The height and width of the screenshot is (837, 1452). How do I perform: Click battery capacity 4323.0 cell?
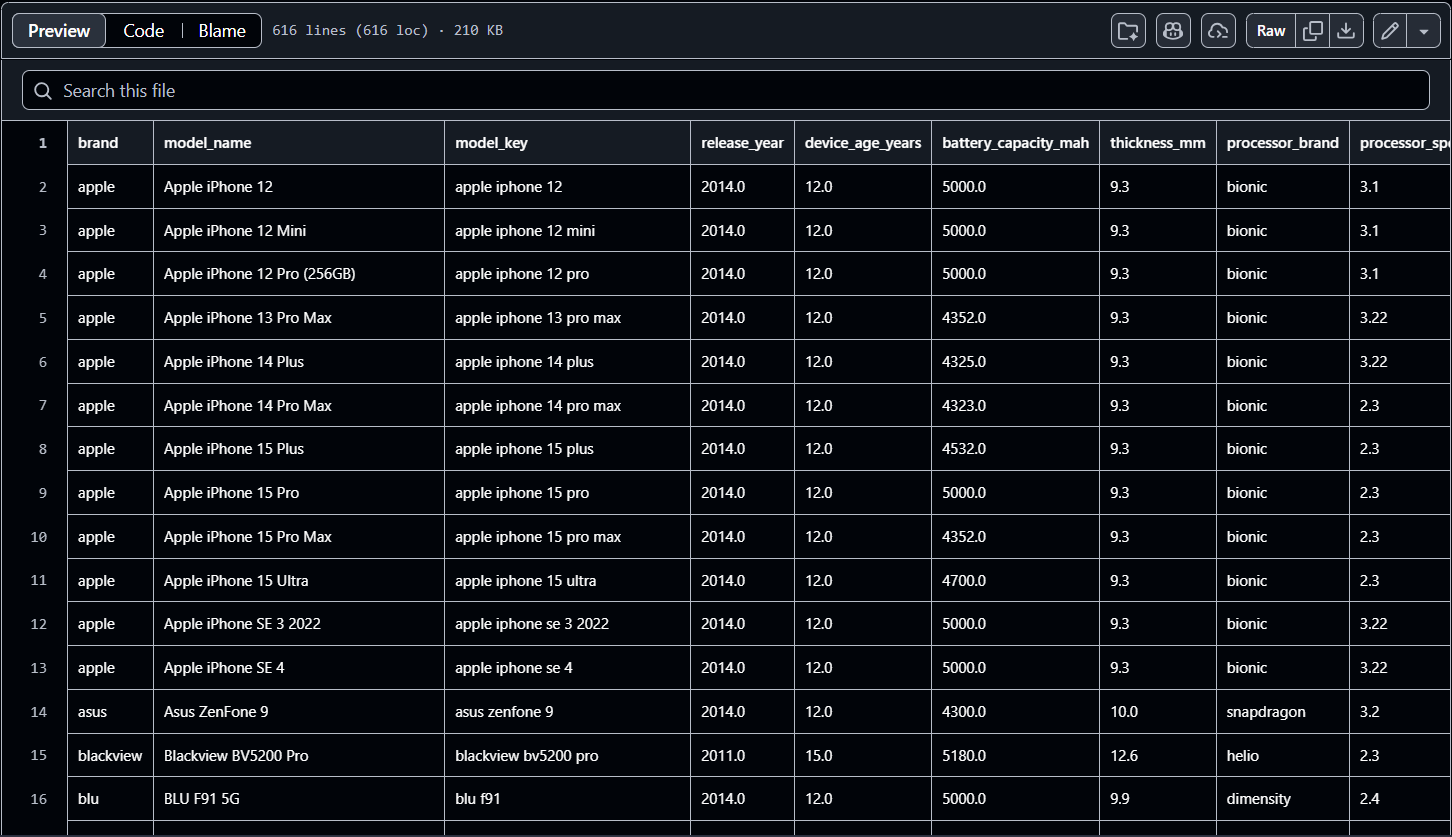coord(1016,406)
